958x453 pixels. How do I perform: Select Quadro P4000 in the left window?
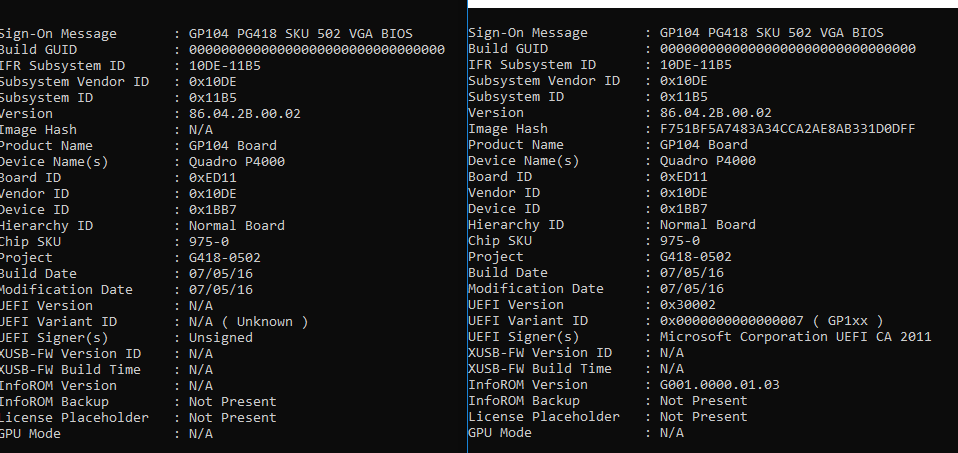236,162
